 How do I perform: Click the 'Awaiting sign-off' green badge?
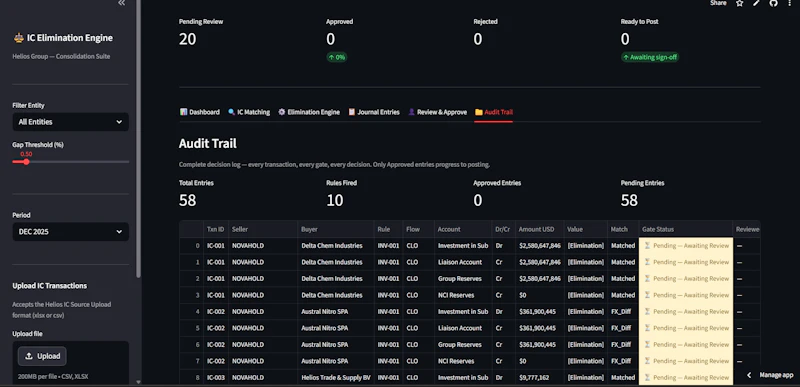650,57
